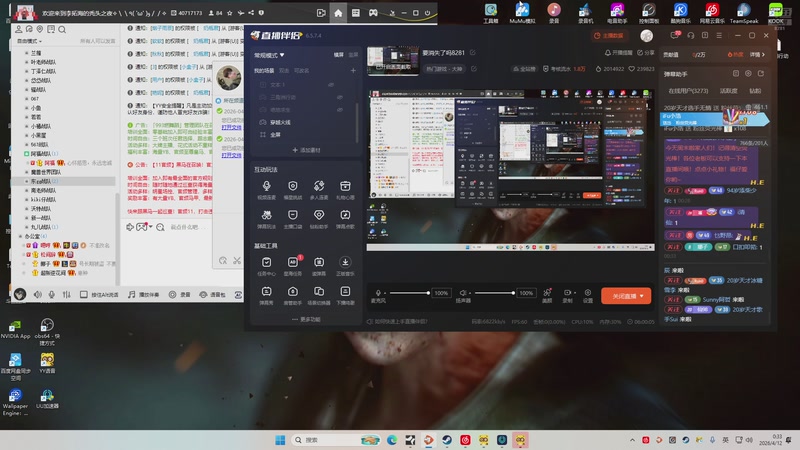This screenshot has width=800, height=450.
Task: Adjust the 扬声器 volume slider
Action: (x=493, y=293)
